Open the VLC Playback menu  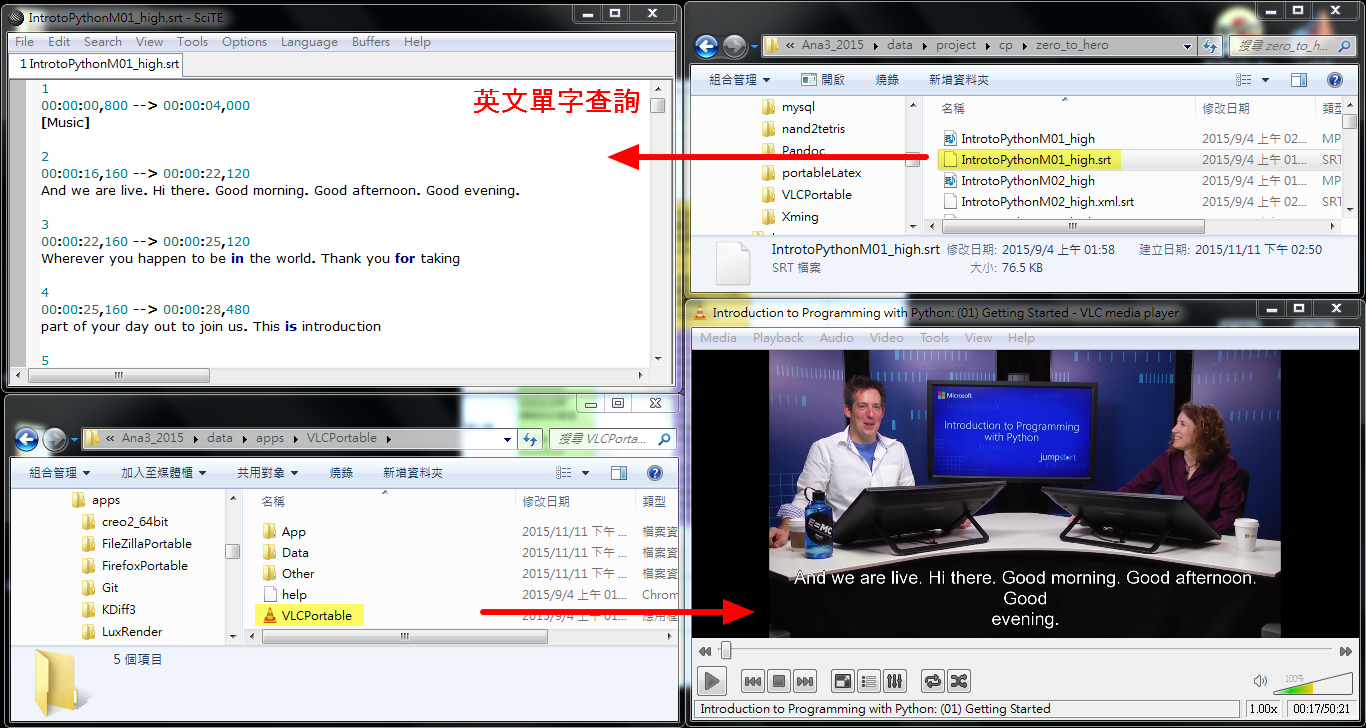[x=778, y=338]
